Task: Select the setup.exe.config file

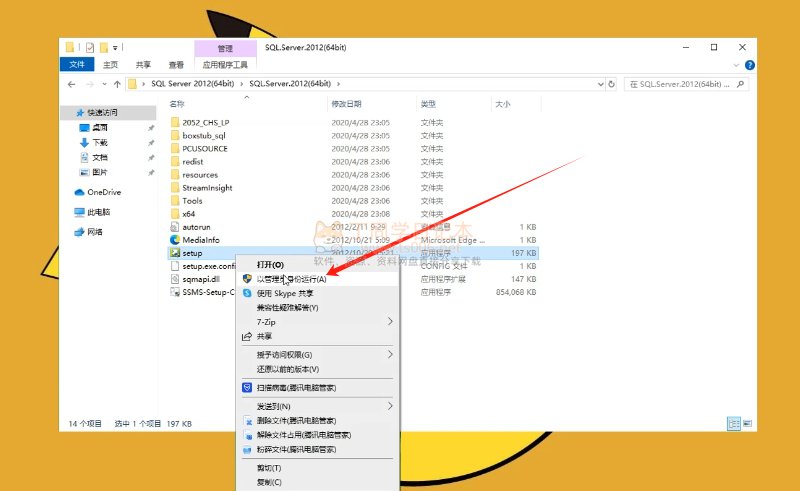Action: [209, 266]
